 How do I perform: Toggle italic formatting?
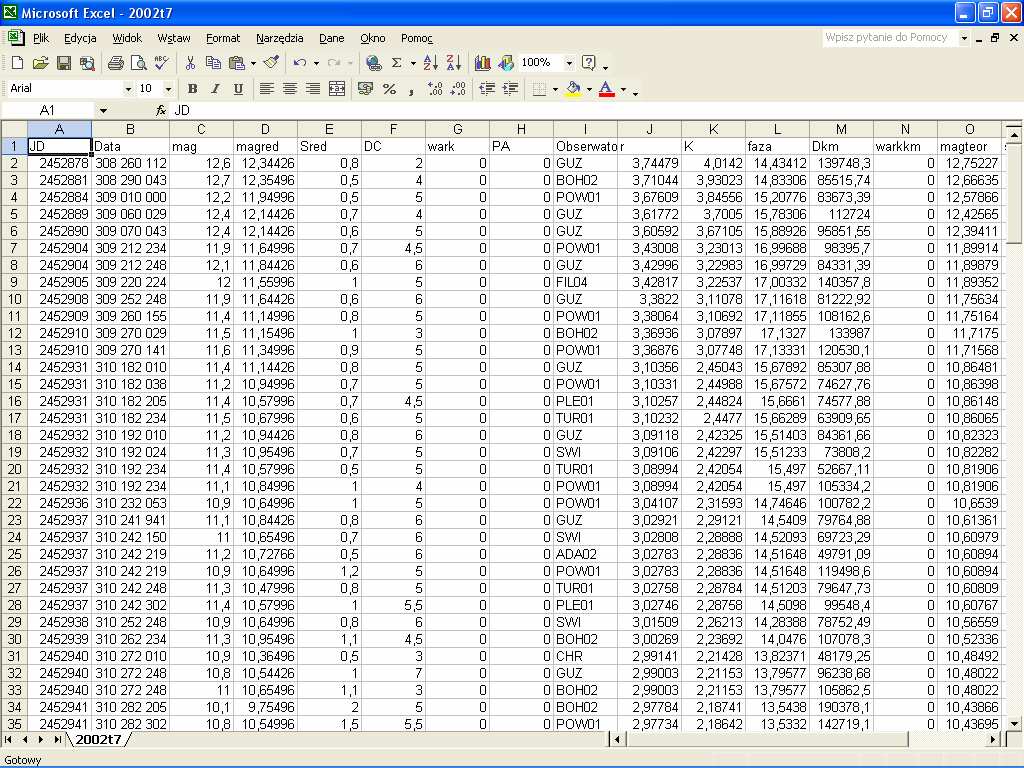215,89
